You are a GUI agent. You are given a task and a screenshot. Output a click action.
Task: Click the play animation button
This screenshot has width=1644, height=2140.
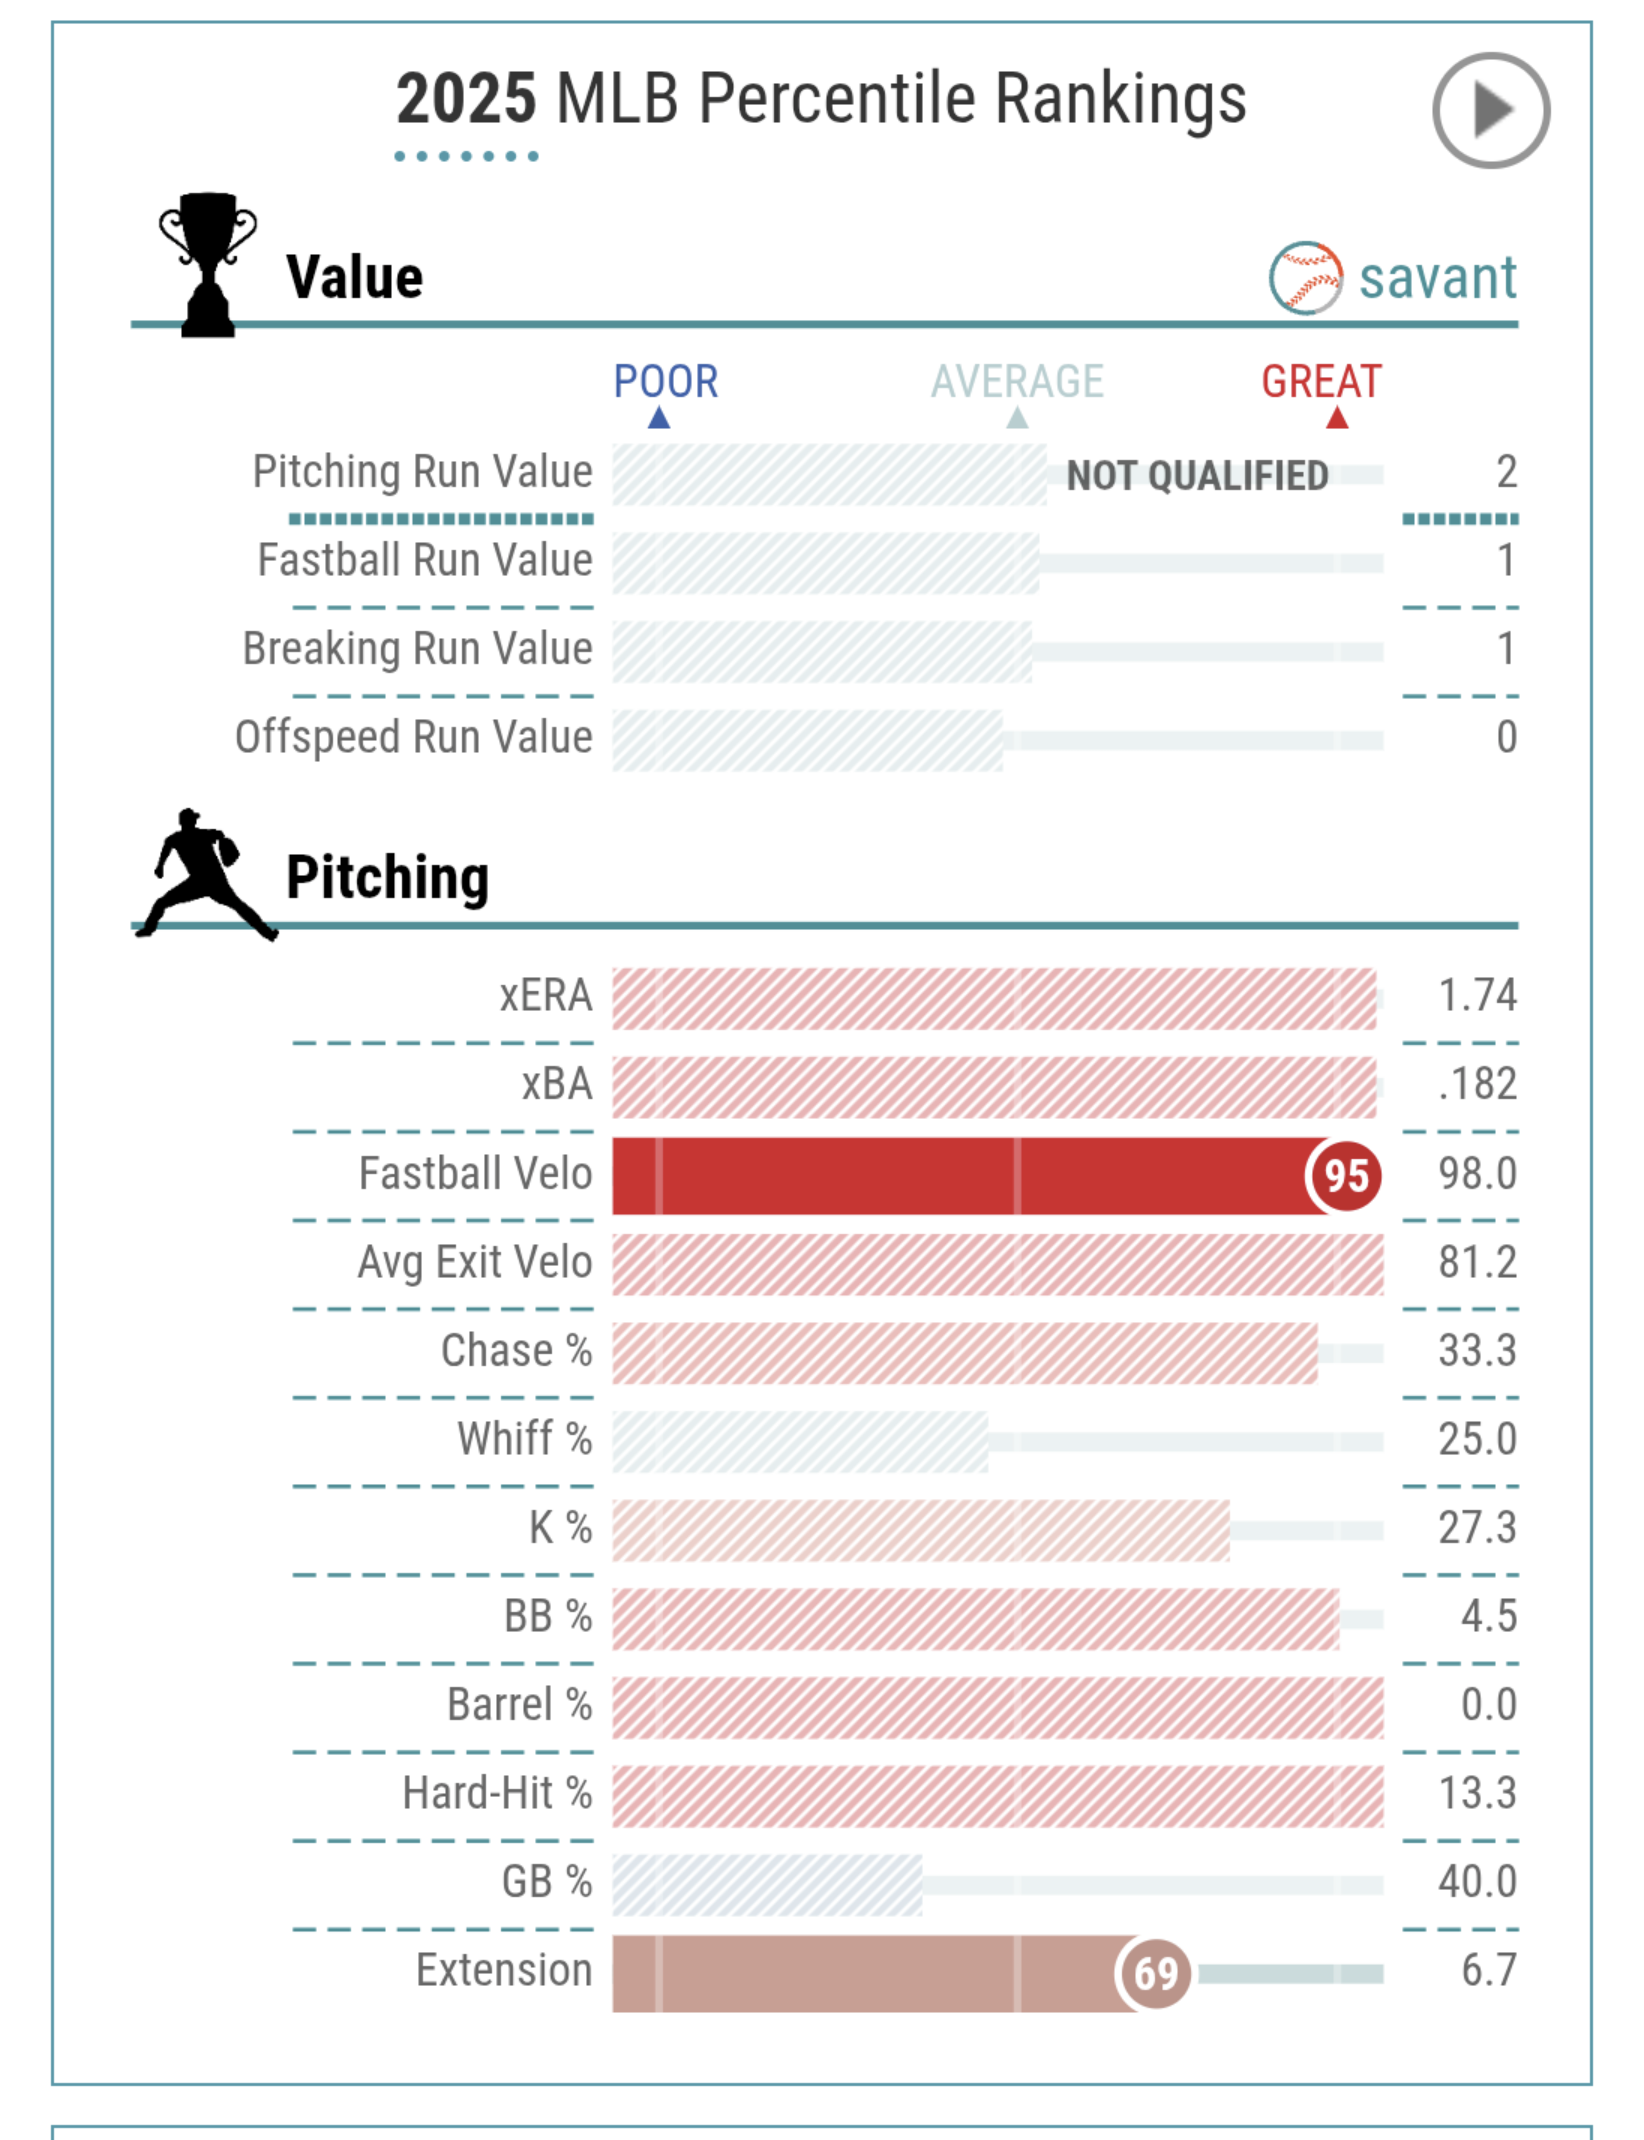click(x=1490, y=110)
